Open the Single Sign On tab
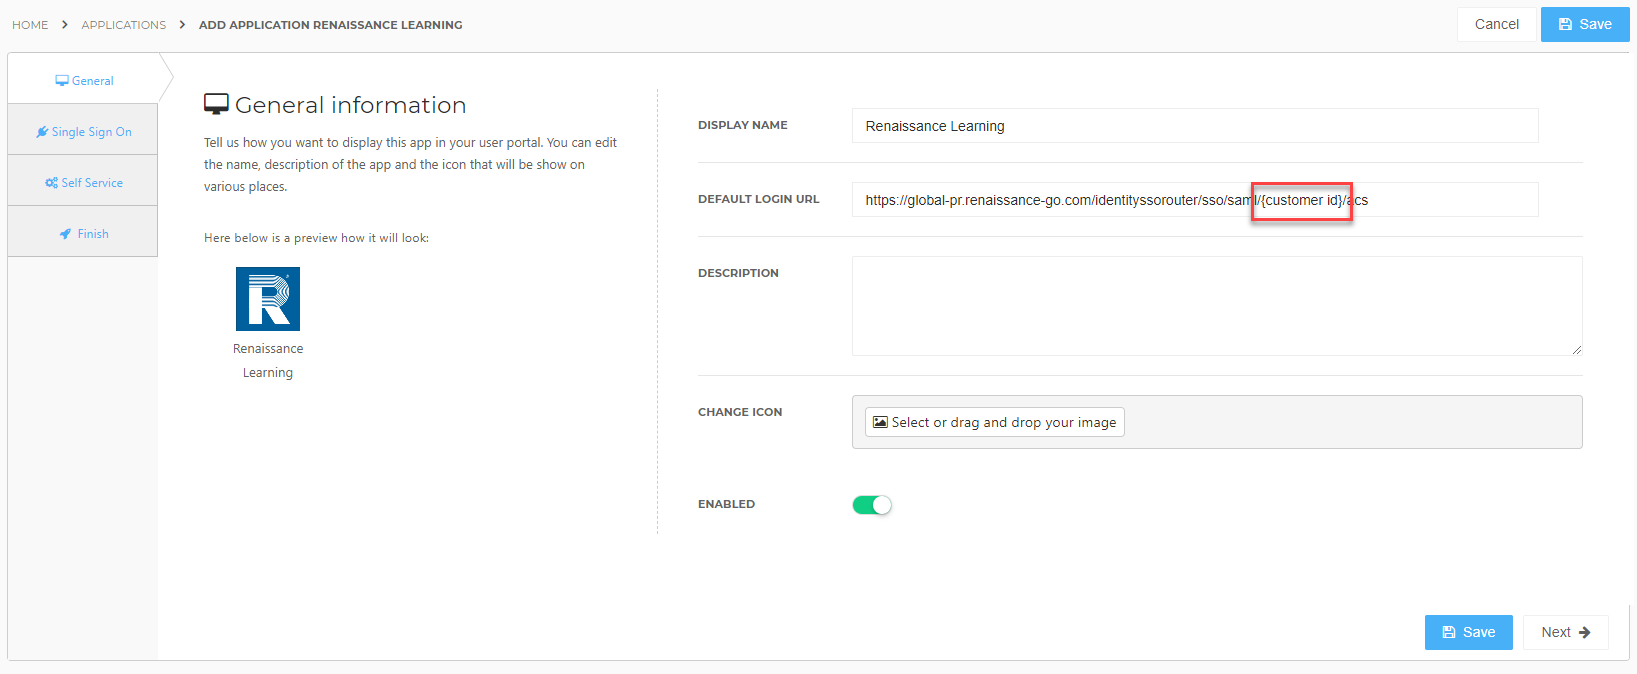Viewport: 1637px width, 674px height. [x=83, y=131]
